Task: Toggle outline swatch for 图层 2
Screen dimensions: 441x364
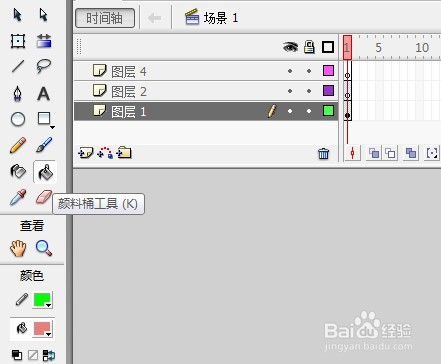Action: click(x=328, y=91)
